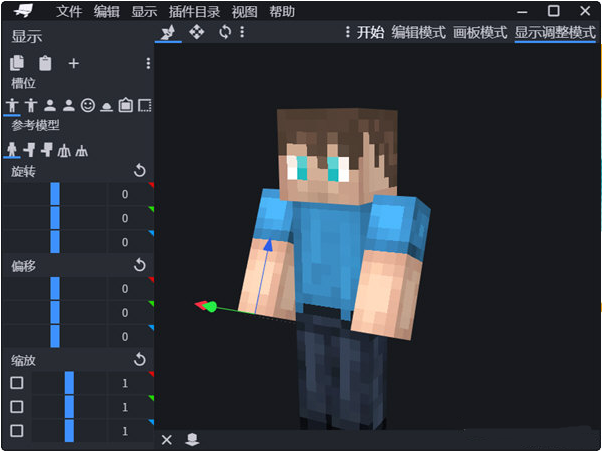
Task: Open toolbar options dots beside rotate tool
Action: pyautogui.click(x=242, y=32)
